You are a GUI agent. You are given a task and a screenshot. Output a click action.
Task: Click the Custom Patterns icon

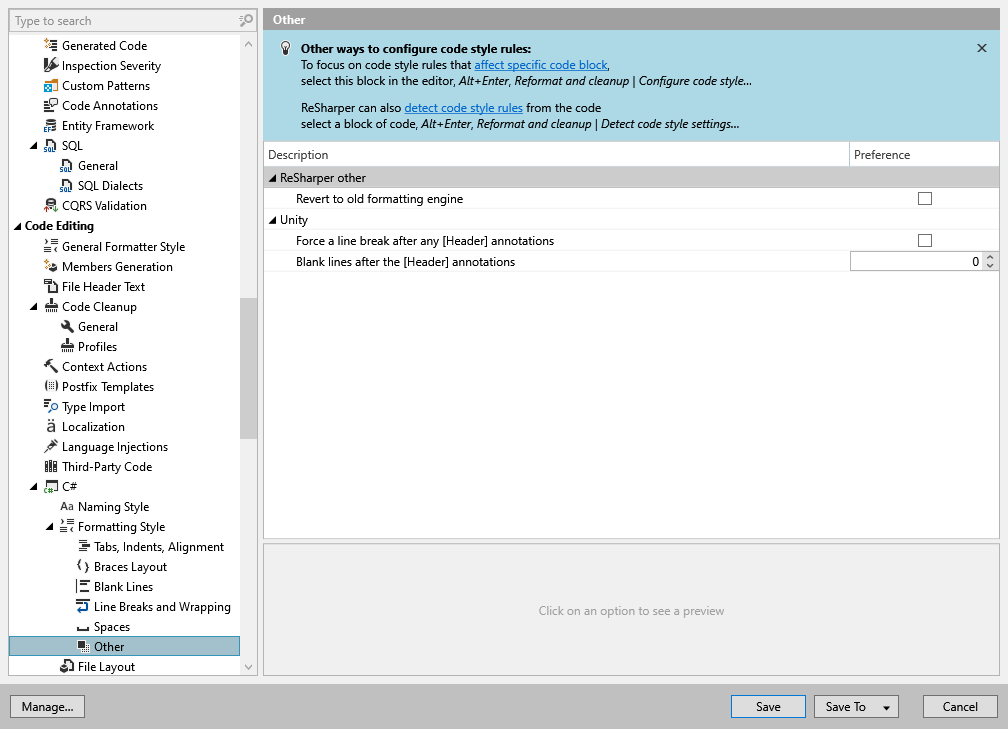[51, 86]
